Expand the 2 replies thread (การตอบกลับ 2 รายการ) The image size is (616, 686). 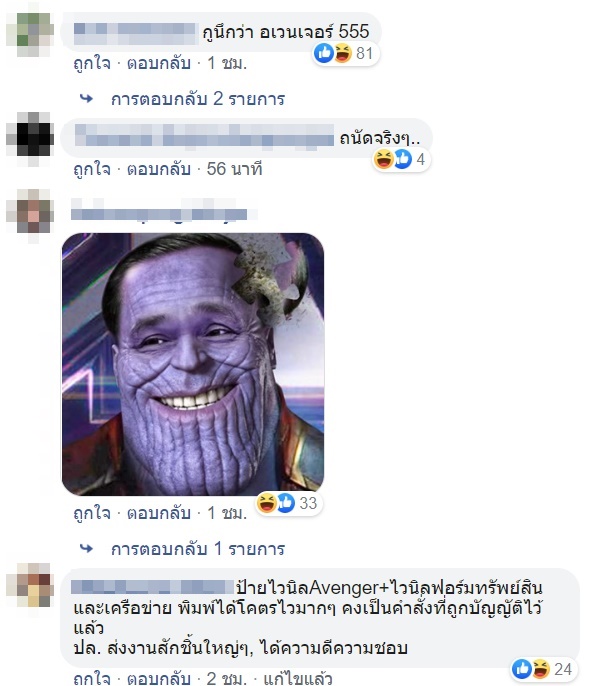pos(198,99)
